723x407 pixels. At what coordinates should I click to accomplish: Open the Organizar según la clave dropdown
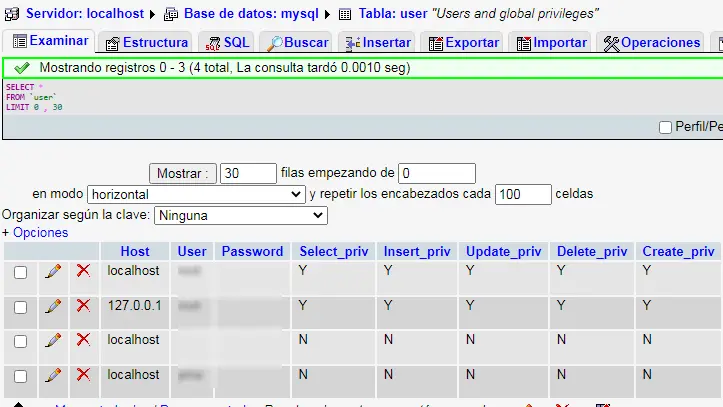pos(241,215)
